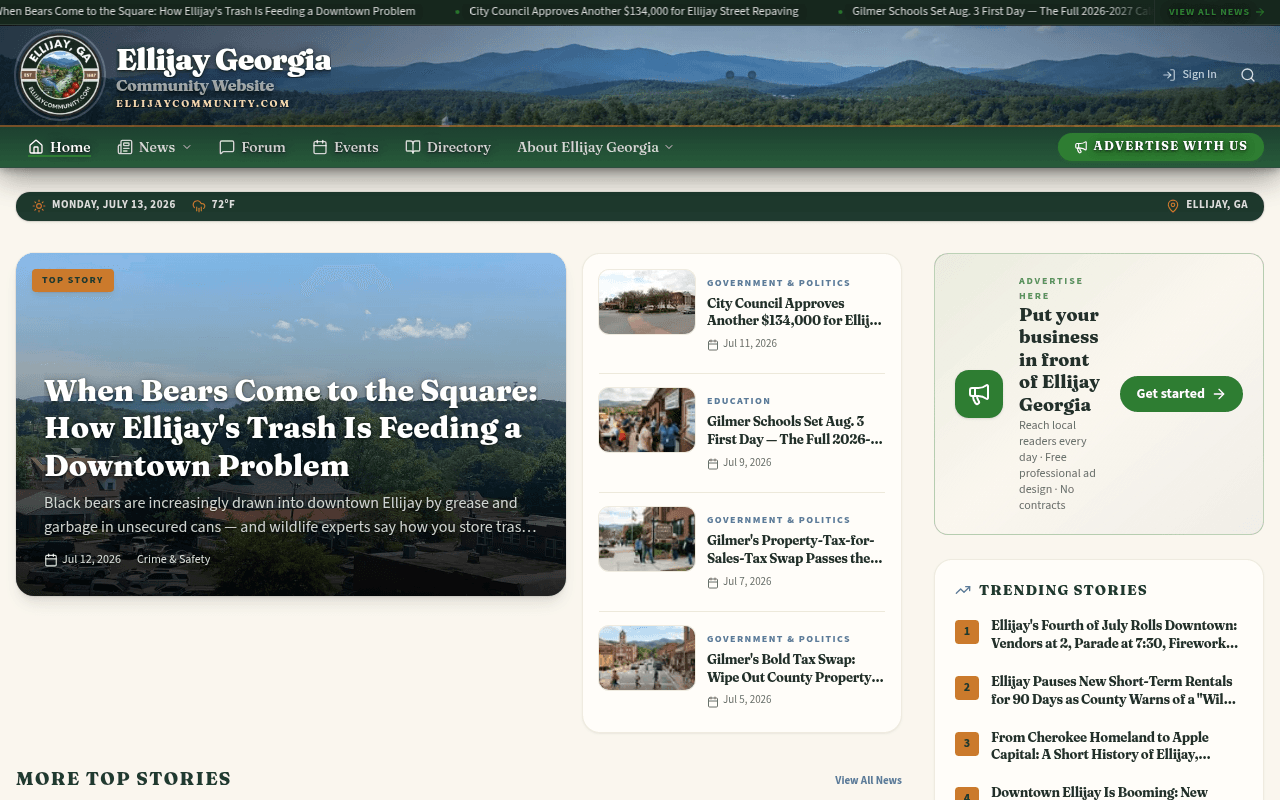Click the Crime & Safety category tag
This screenshot has width=1280, height=800.
174,560
